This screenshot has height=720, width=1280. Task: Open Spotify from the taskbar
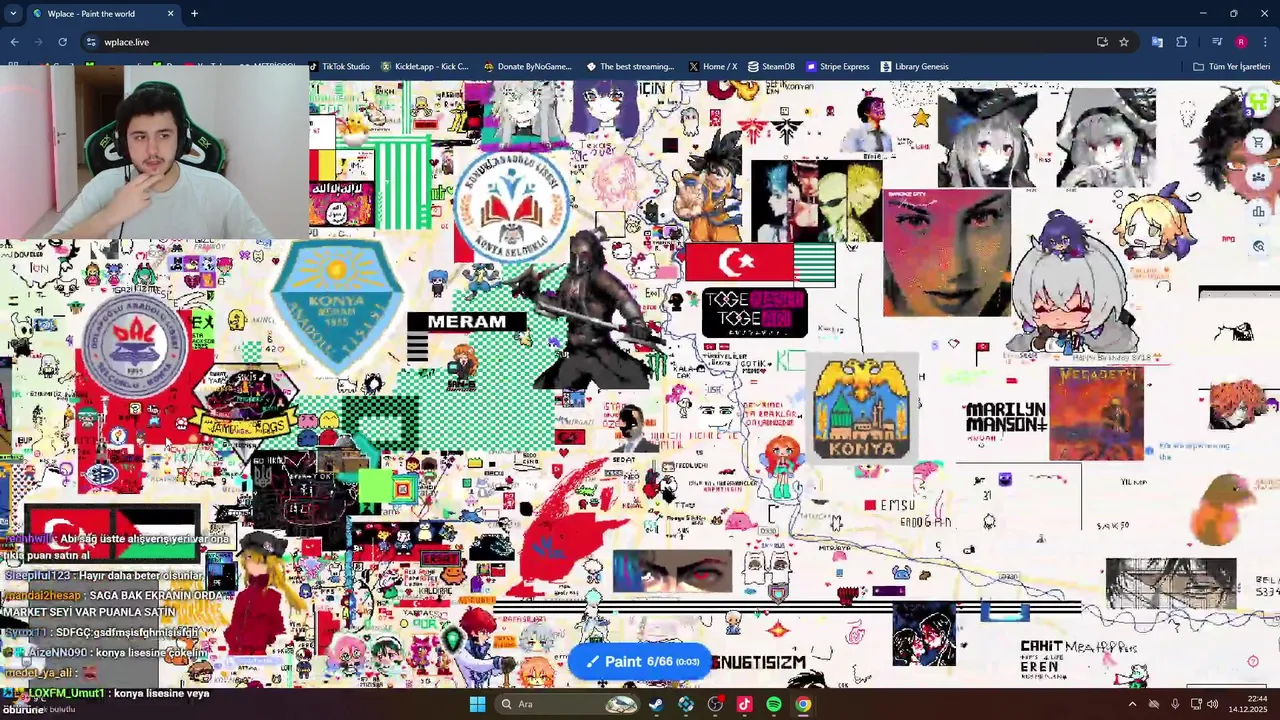774,704
